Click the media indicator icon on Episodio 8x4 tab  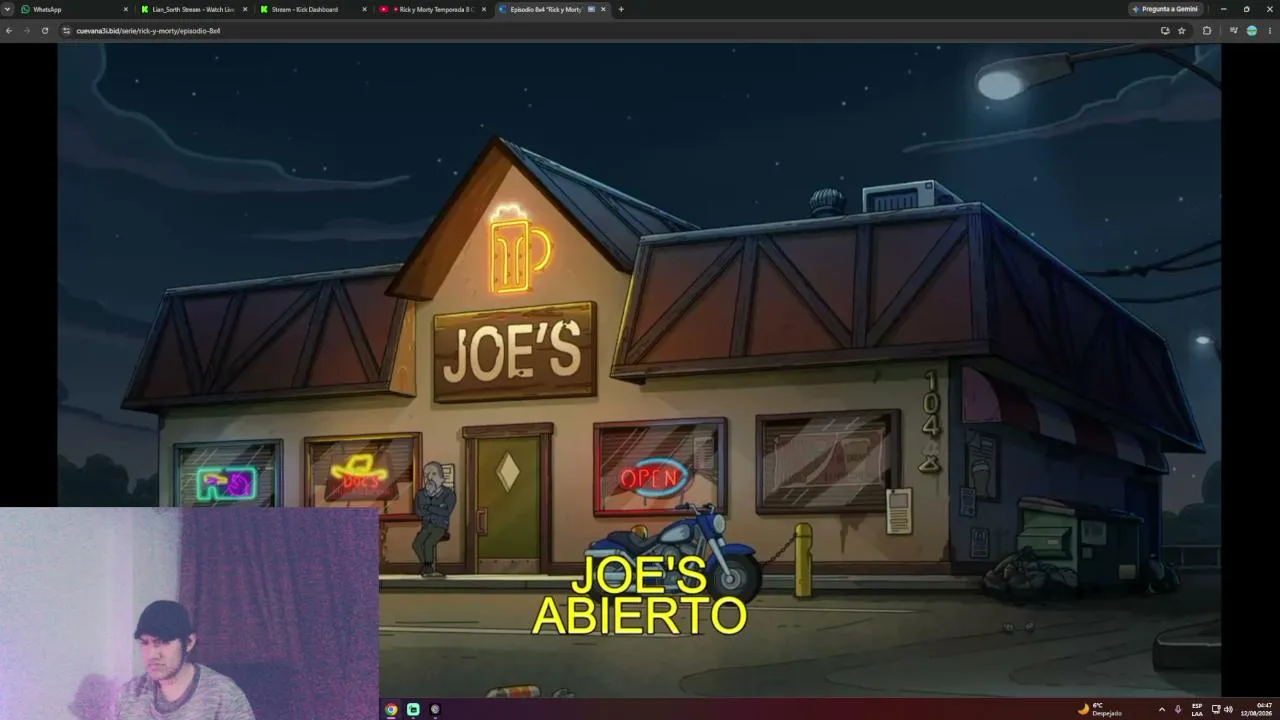click(x=591, y=9)
